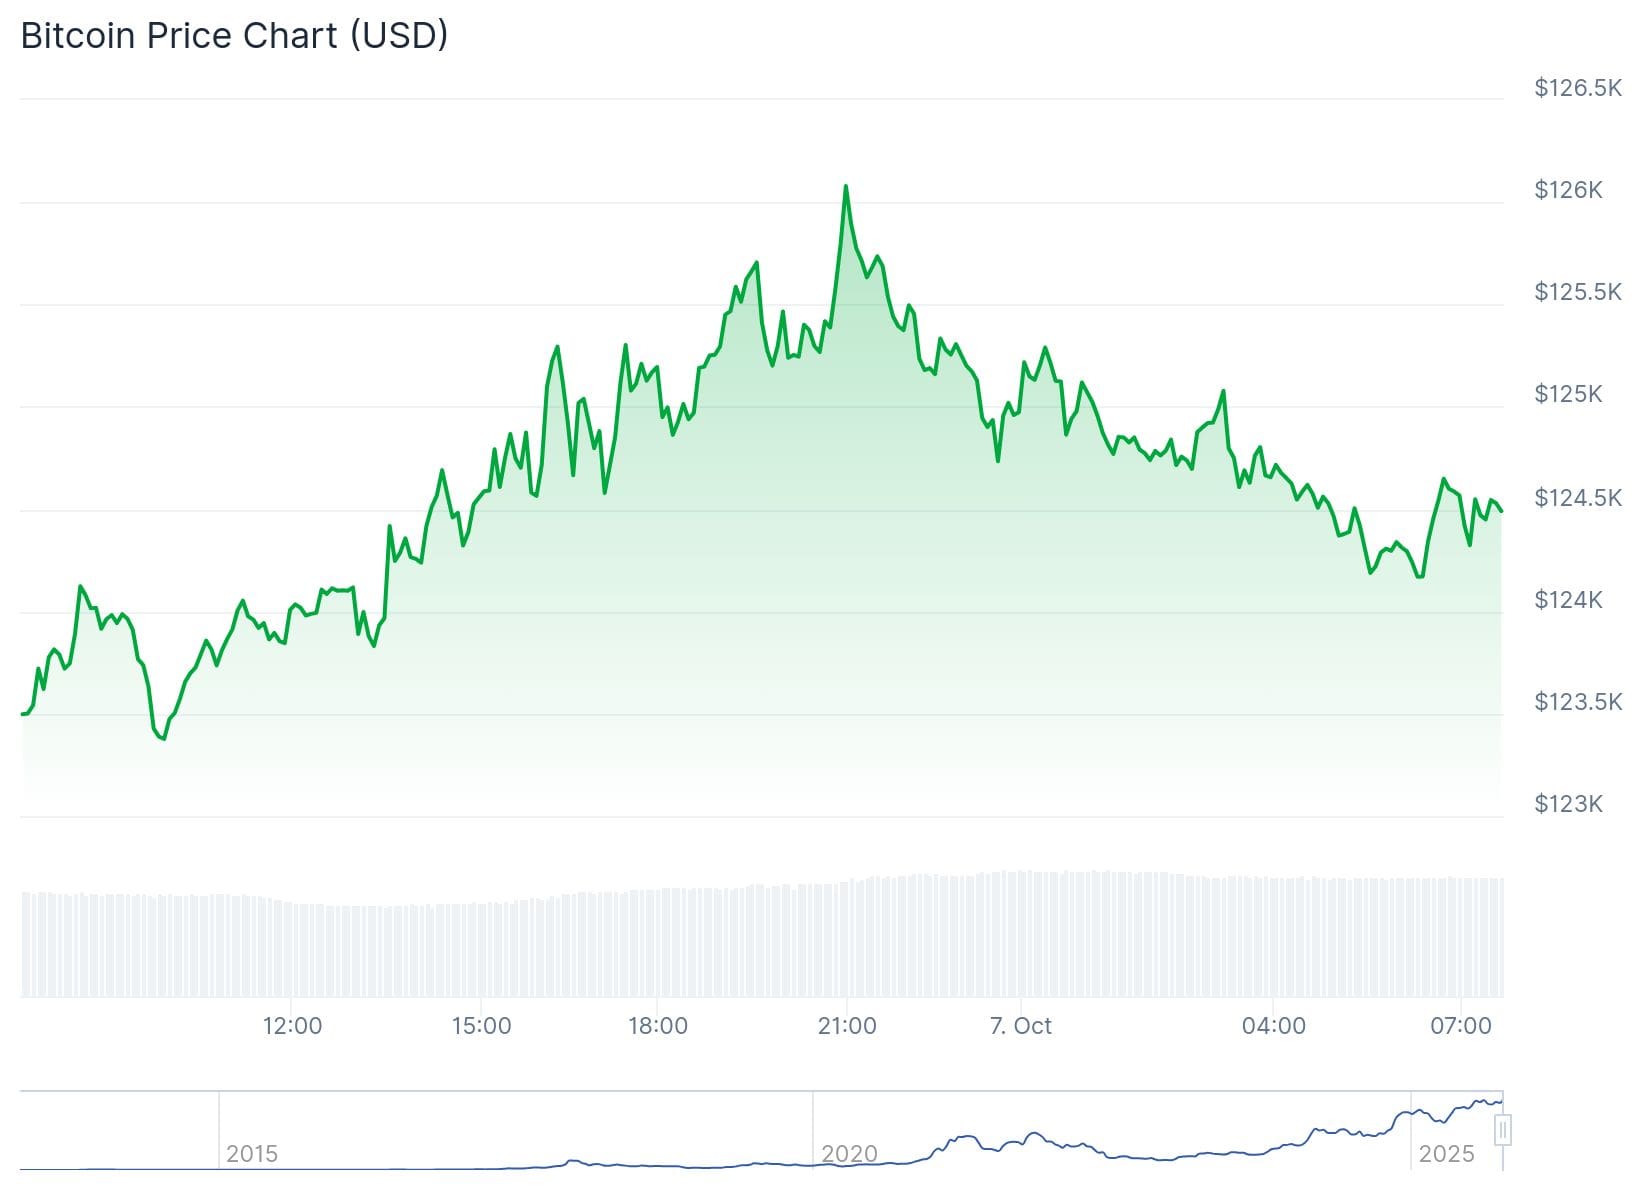The height and width of the screenshot is (1200, 1644).
Task: Click the 18:00 time axis label
Action: pos(658,1026)
